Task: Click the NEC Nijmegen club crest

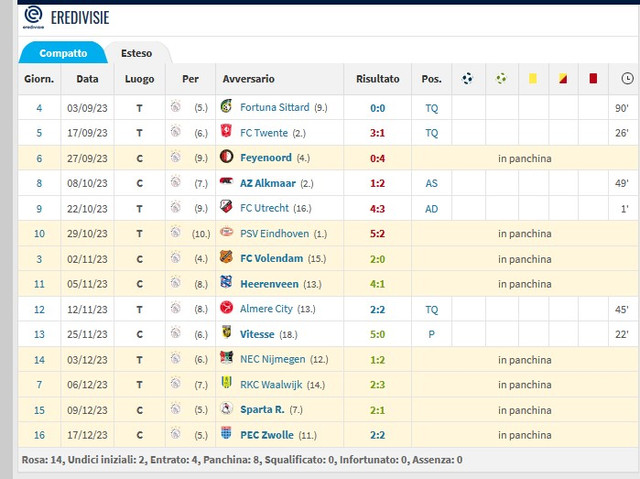Action: (226, 357)
